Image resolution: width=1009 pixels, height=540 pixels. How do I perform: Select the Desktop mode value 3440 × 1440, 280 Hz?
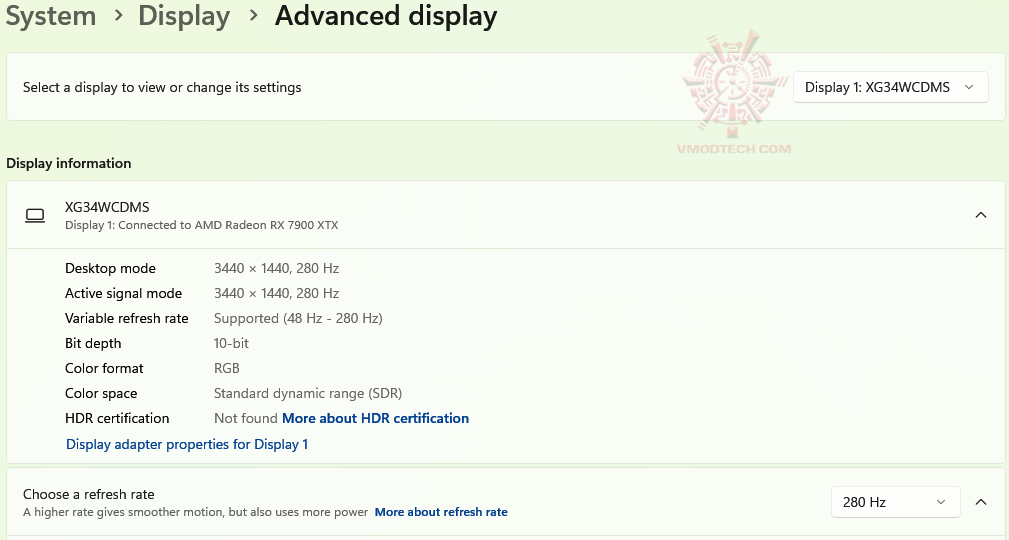tap(276, 268)
